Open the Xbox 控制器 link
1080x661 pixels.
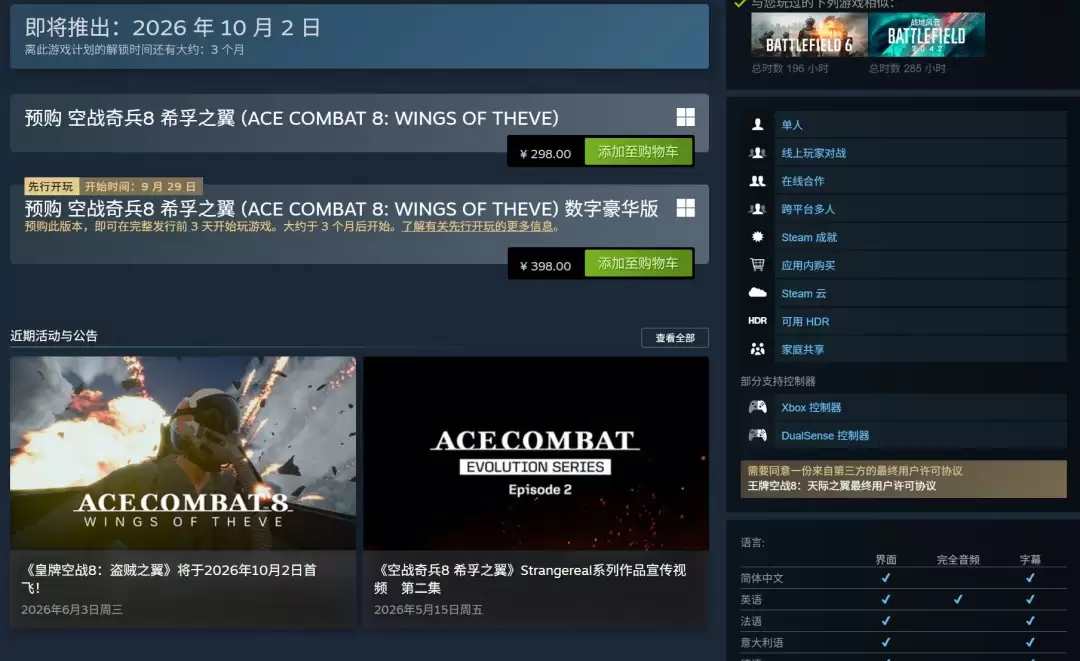point(811,408)
